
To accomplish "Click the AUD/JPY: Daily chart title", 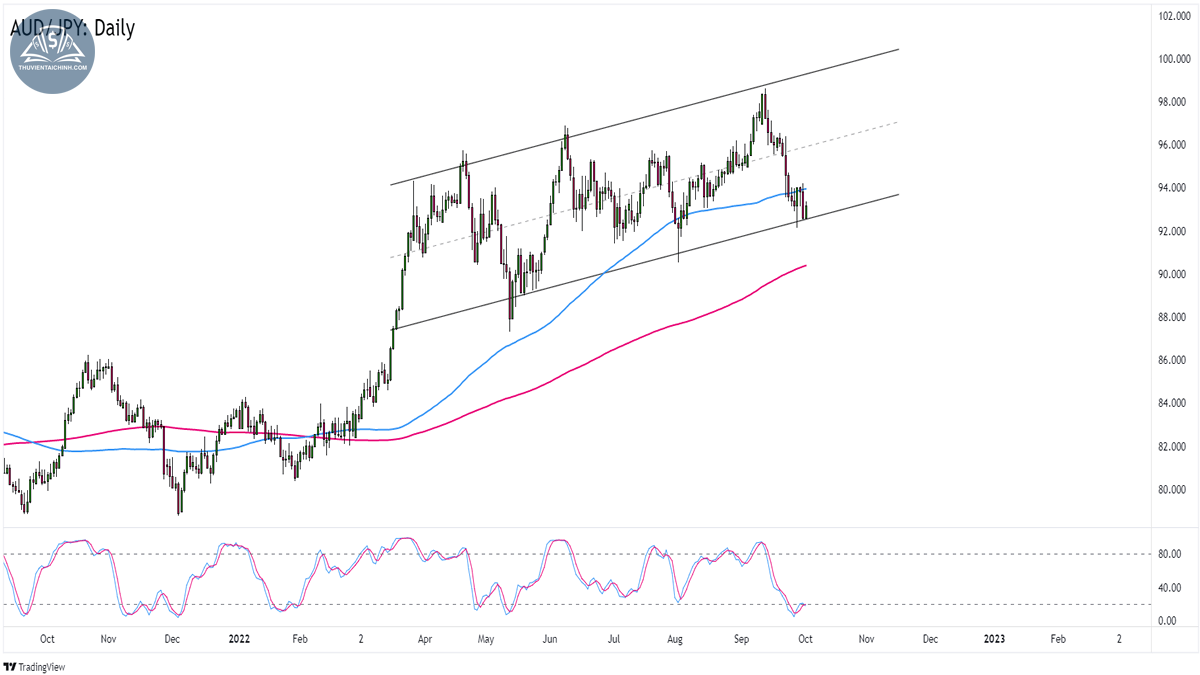I will [x=72, y=28].
